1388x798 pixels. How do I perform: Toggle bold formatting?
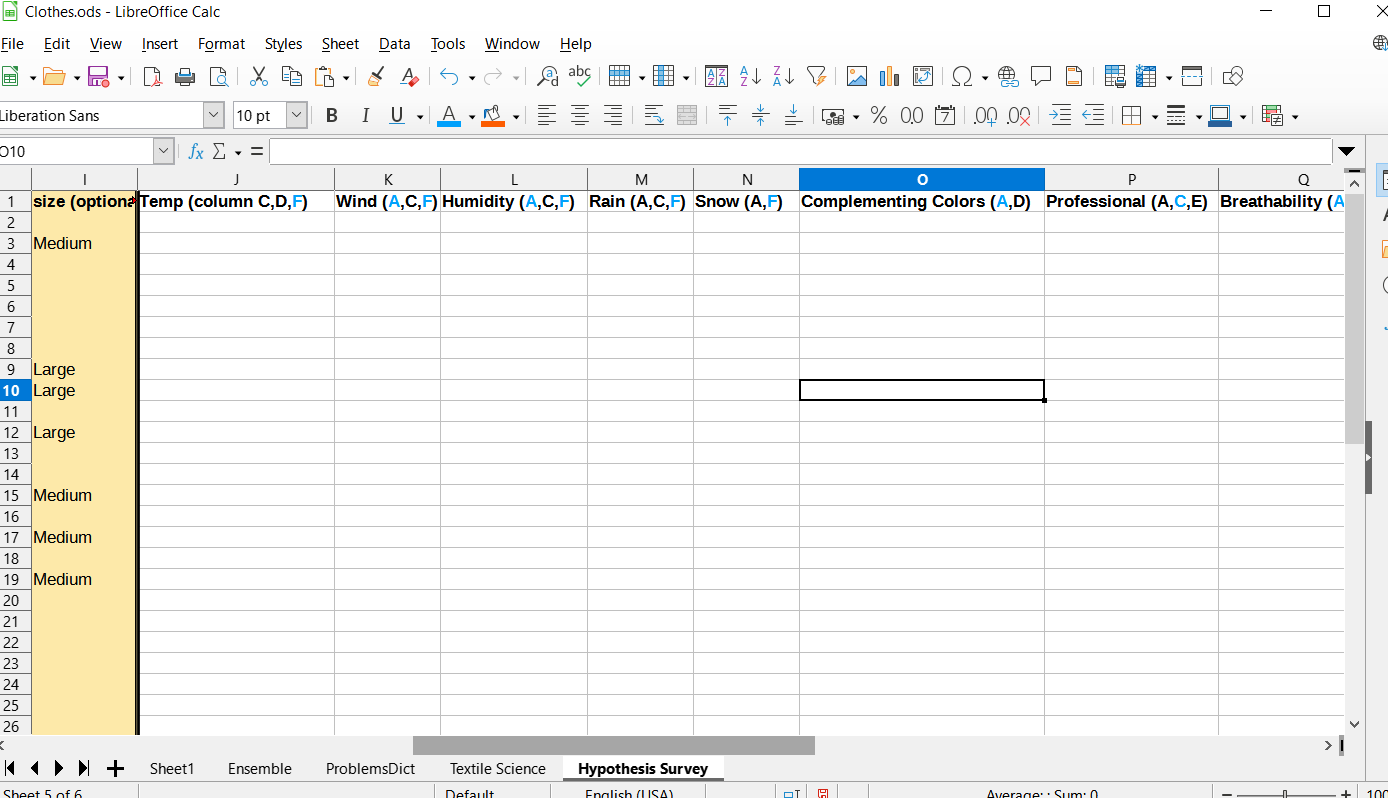332,116
